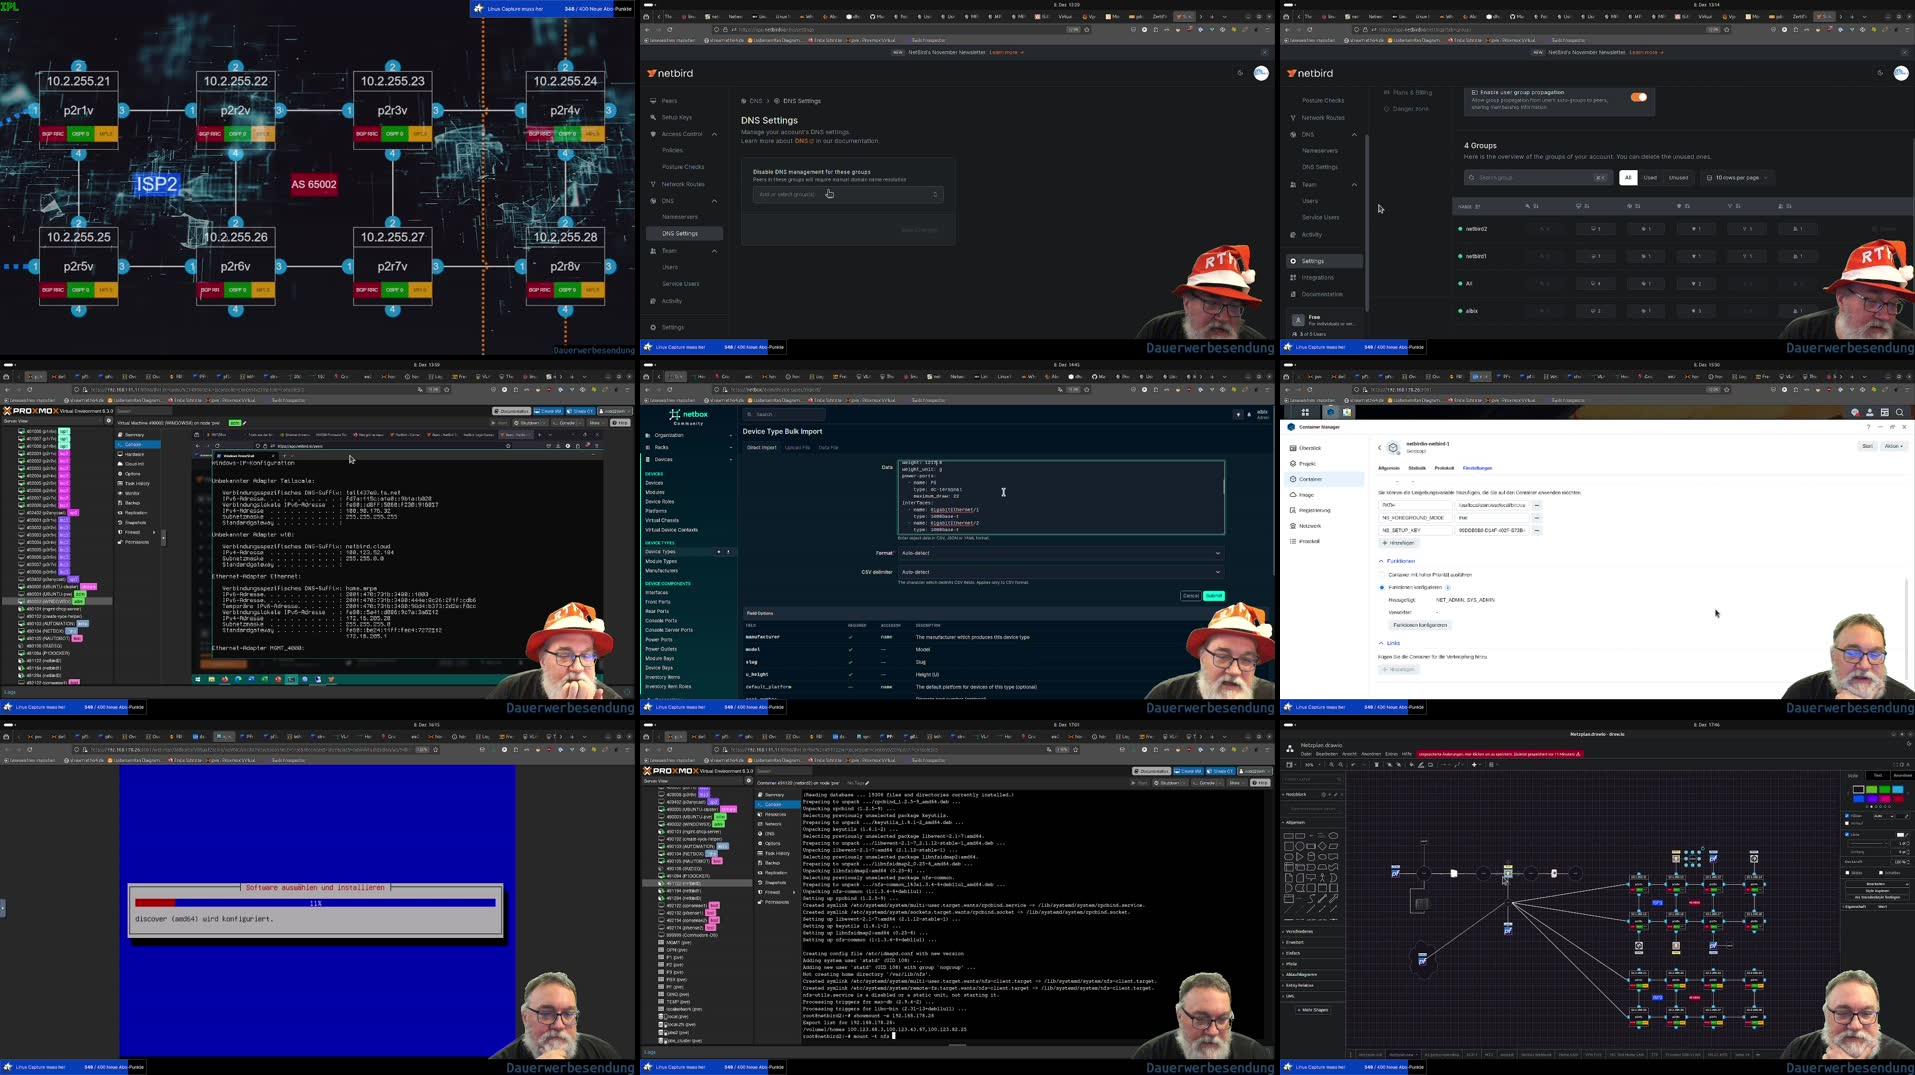Collapse Access Control section in netbird sidebar

click(x=714, y=134)
